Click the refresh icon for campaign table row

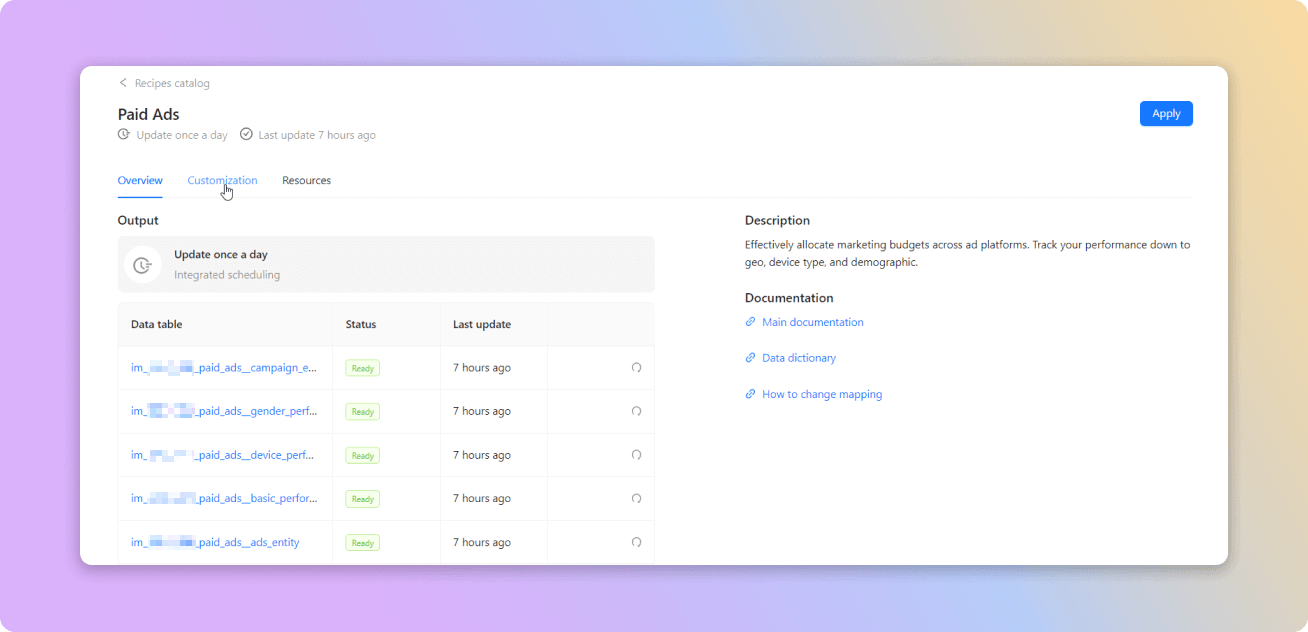pos(636,368)
